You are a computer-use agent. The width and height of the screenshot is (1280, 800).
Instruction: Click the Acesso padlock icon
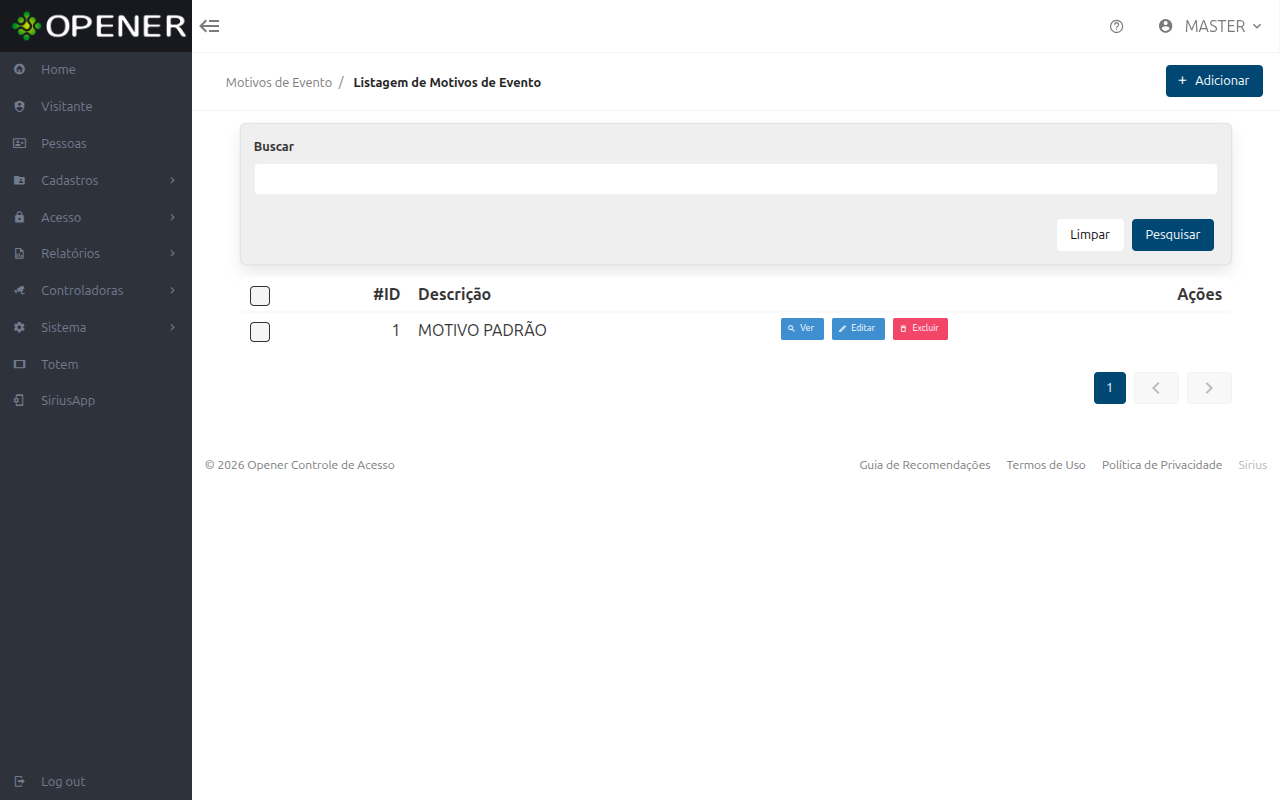pos(19,217)
